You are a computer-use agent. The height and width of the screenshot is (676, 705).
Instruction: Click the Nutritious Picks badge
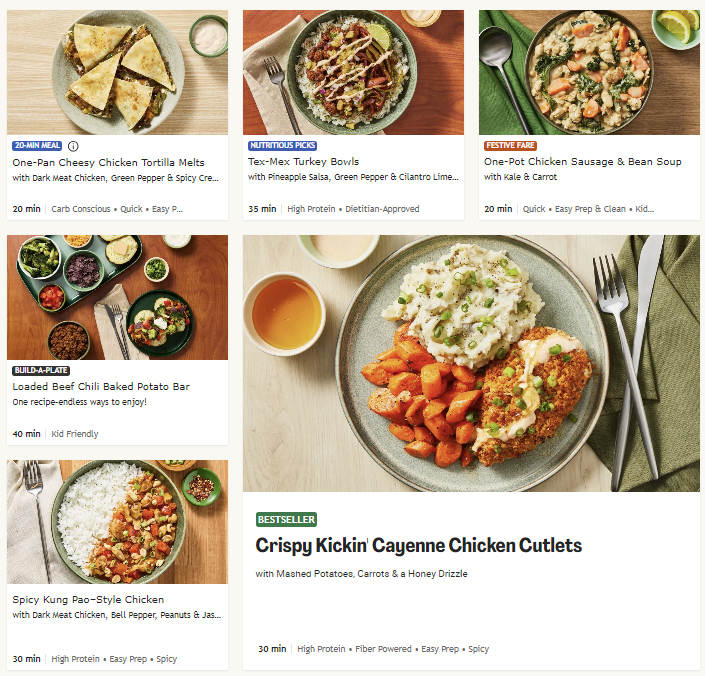(x=283, y=146)
